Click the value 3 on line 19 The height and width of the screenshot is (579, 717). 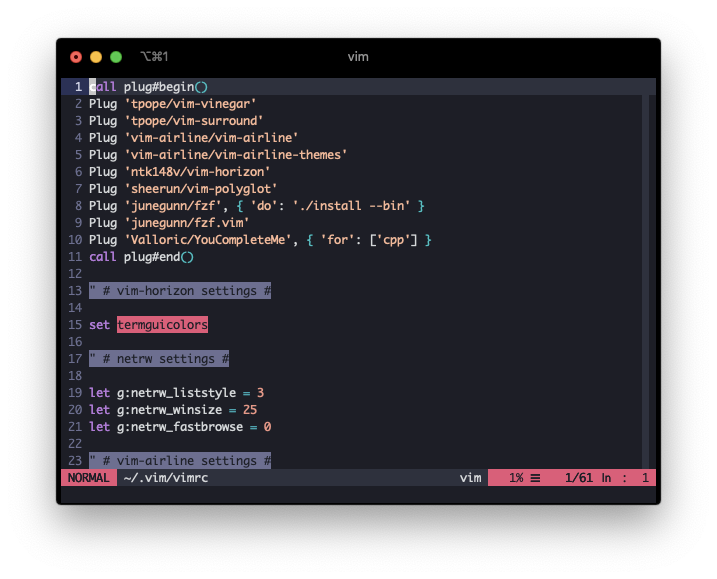[260, 393]
